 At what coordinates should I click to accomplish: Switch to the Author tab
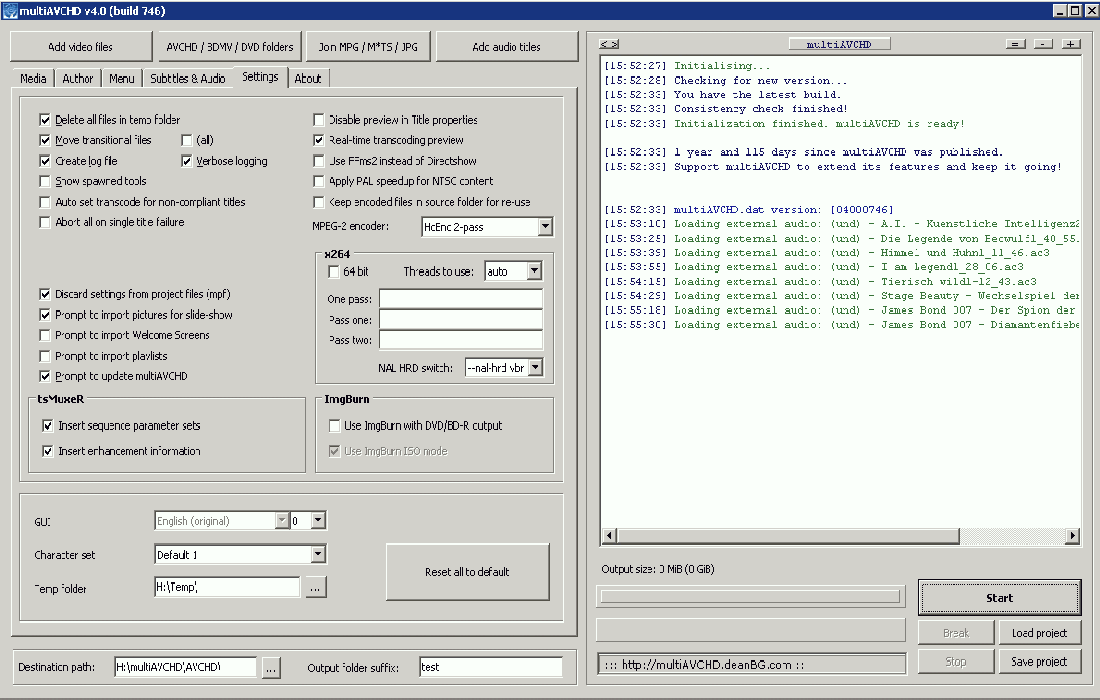tap(78, 78)
